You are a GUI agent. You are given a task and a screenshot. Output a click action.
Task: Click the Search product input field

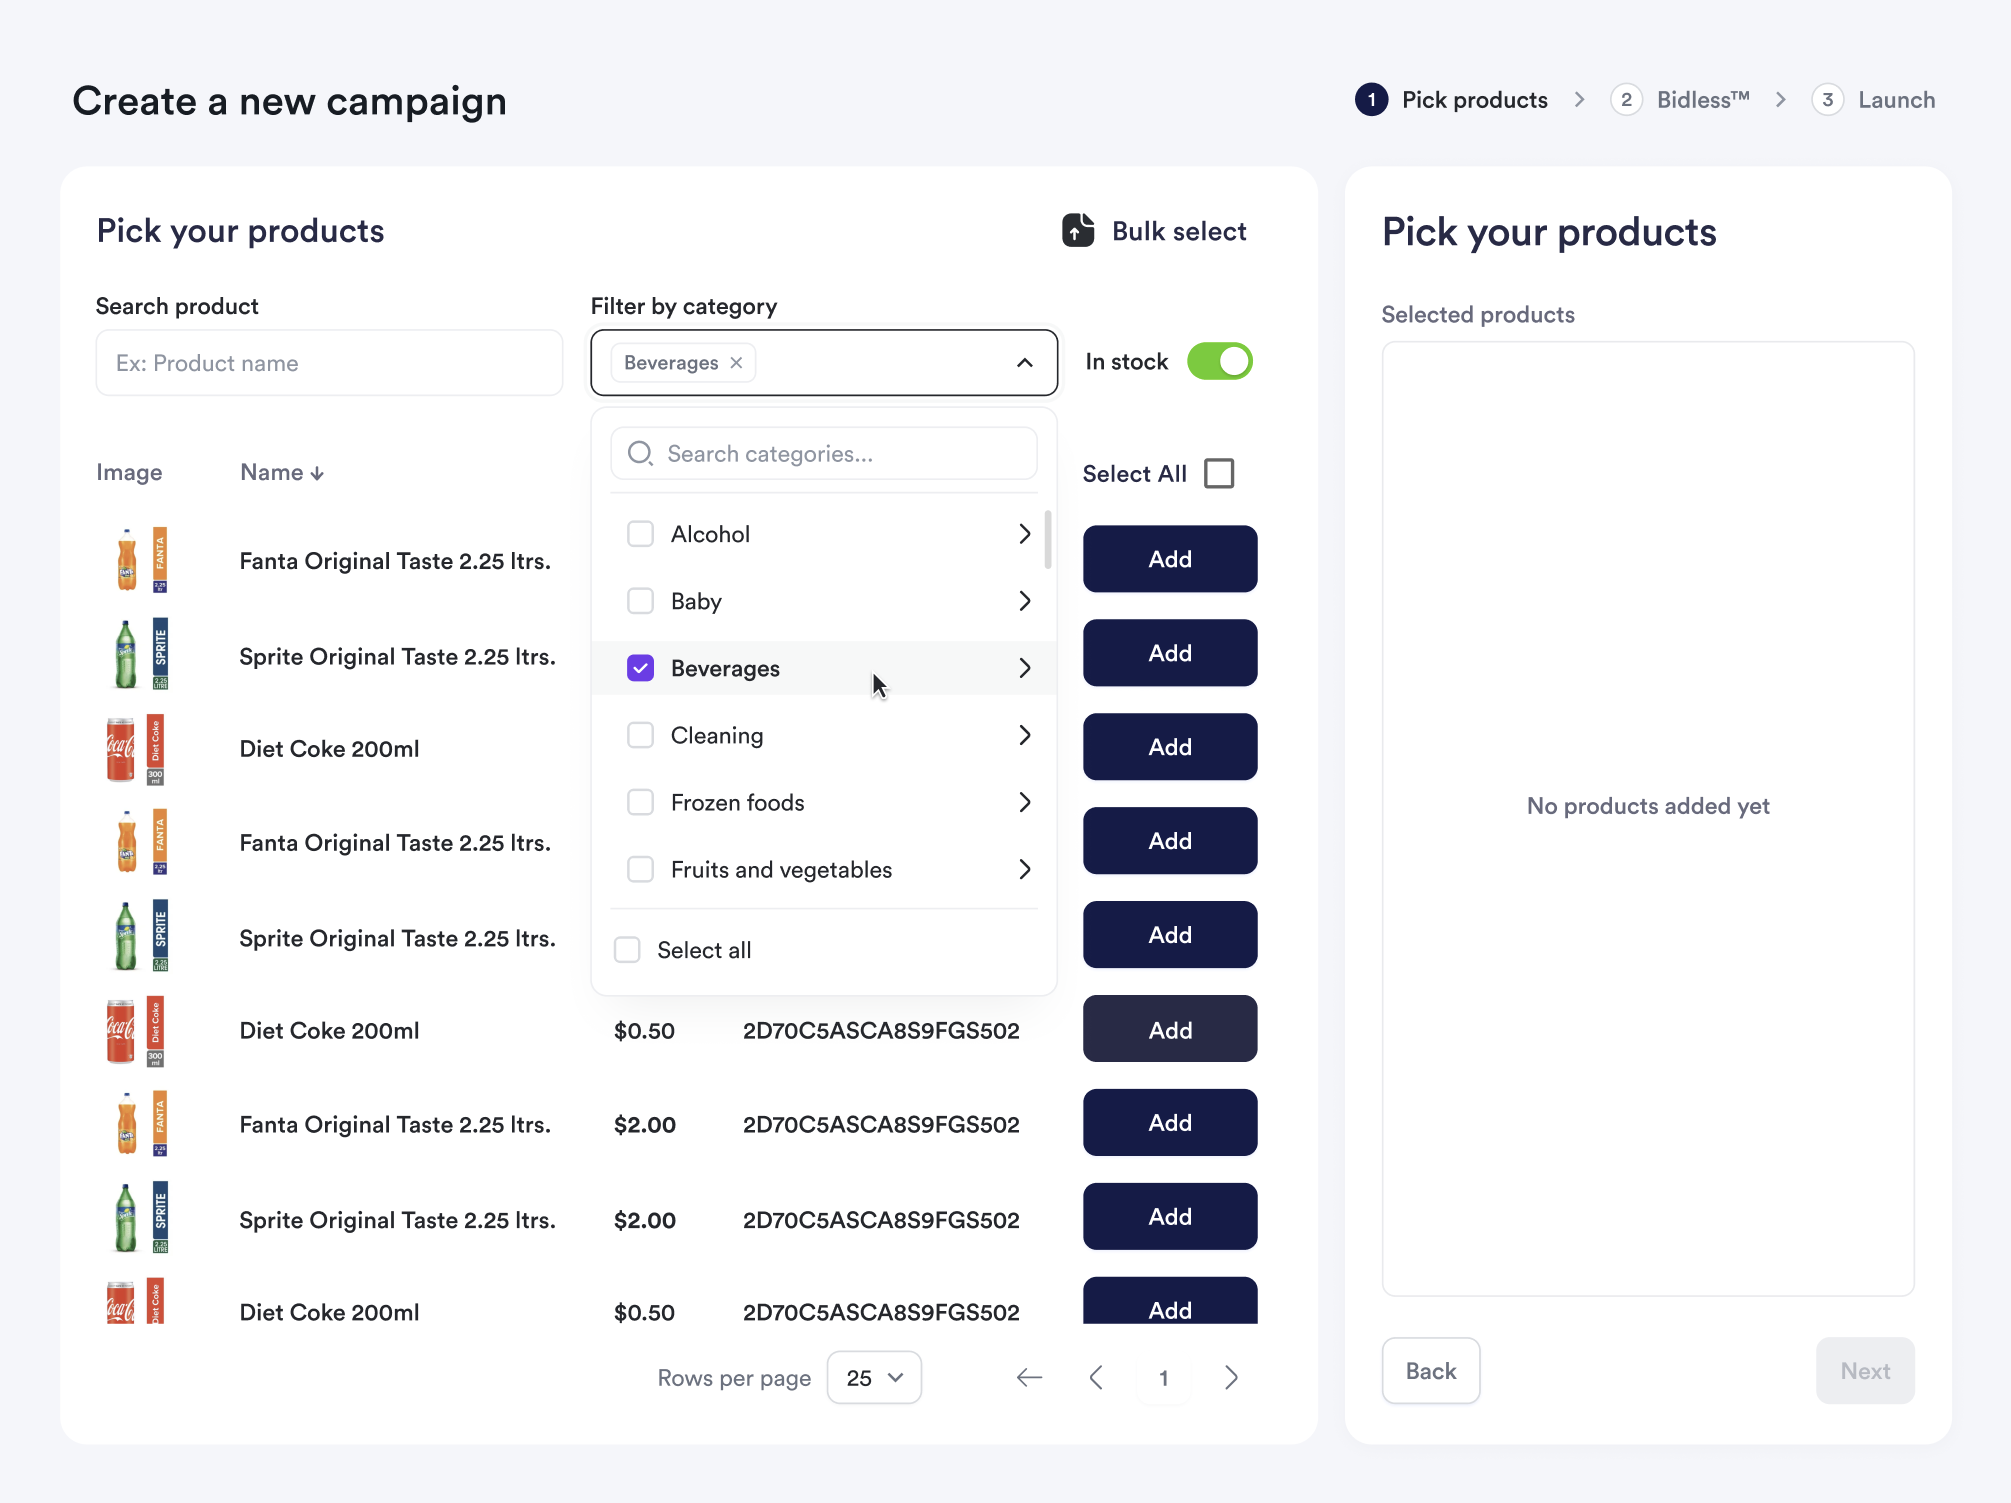329,363
